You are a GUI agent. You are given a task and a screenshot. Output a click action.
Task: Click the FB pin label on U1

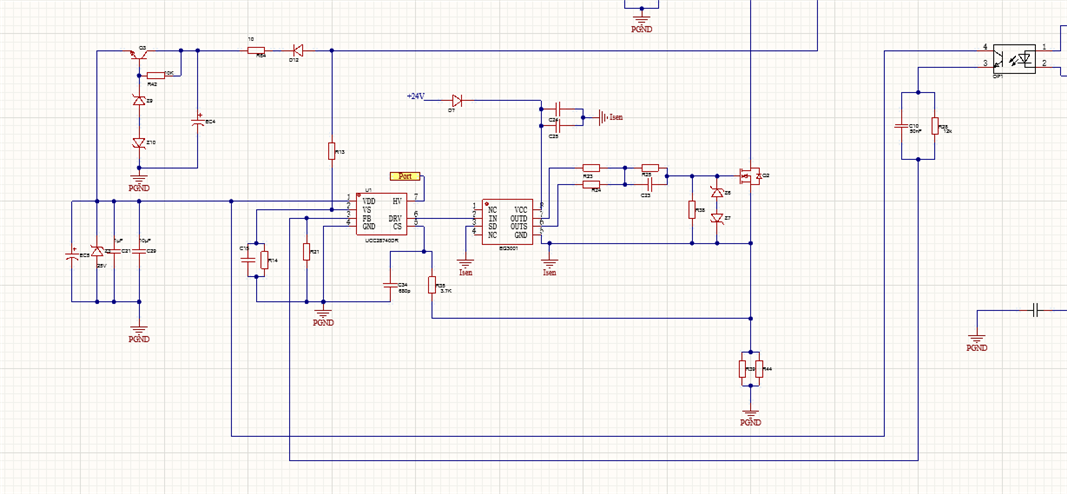pos(366,218)
